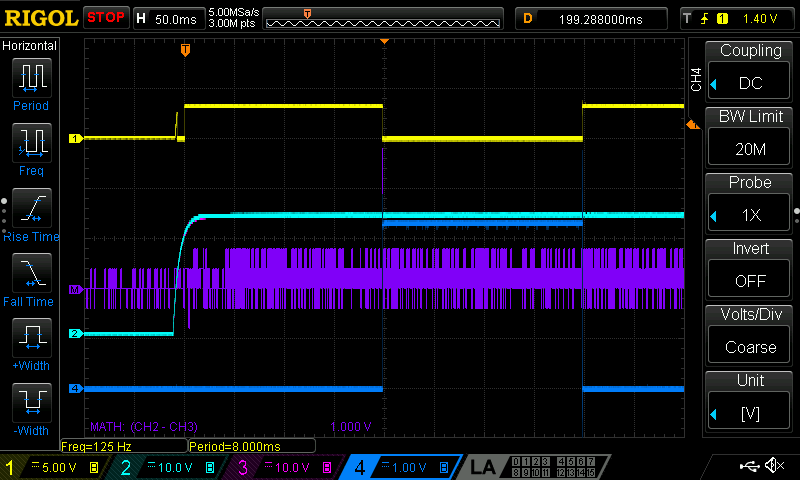Image resolution: width=800 pixels, height=480 pixels.
Task: Click the waveform memory overview bar
Action: pos(383,23)
